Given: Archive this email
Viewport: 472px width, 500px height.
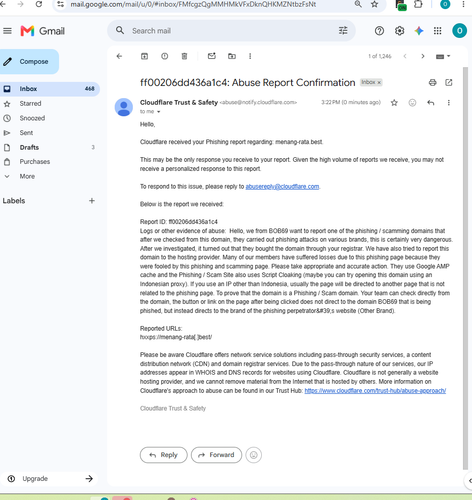Looking at the screenshot, I should [x=144, y=56].
